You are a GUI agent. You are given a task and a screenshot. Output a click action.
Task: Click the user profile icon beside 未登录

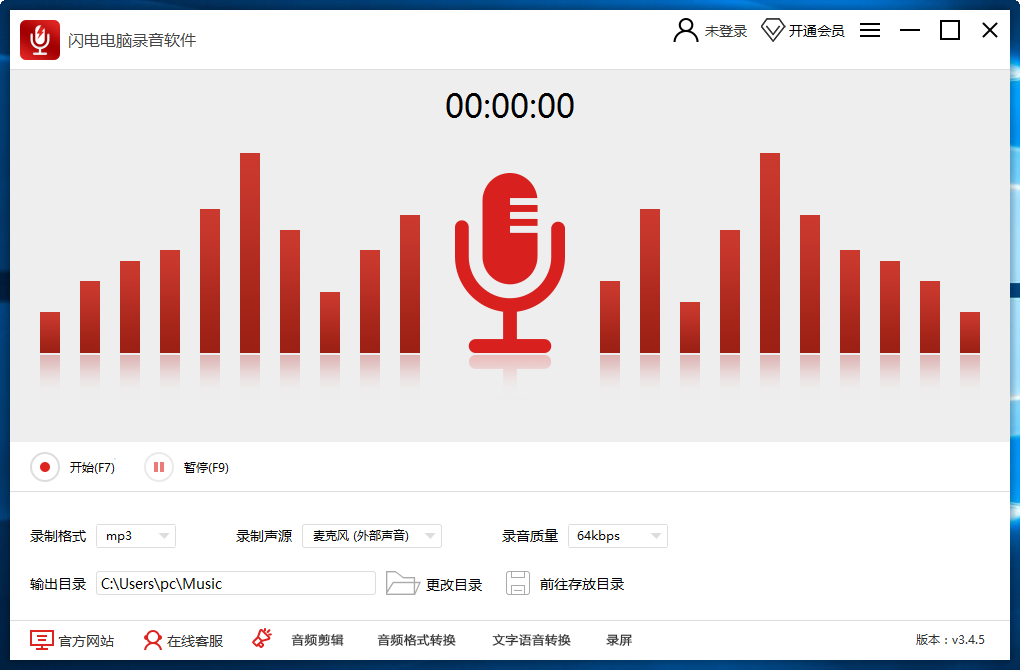pyautogui.click(x=684, y=30)
